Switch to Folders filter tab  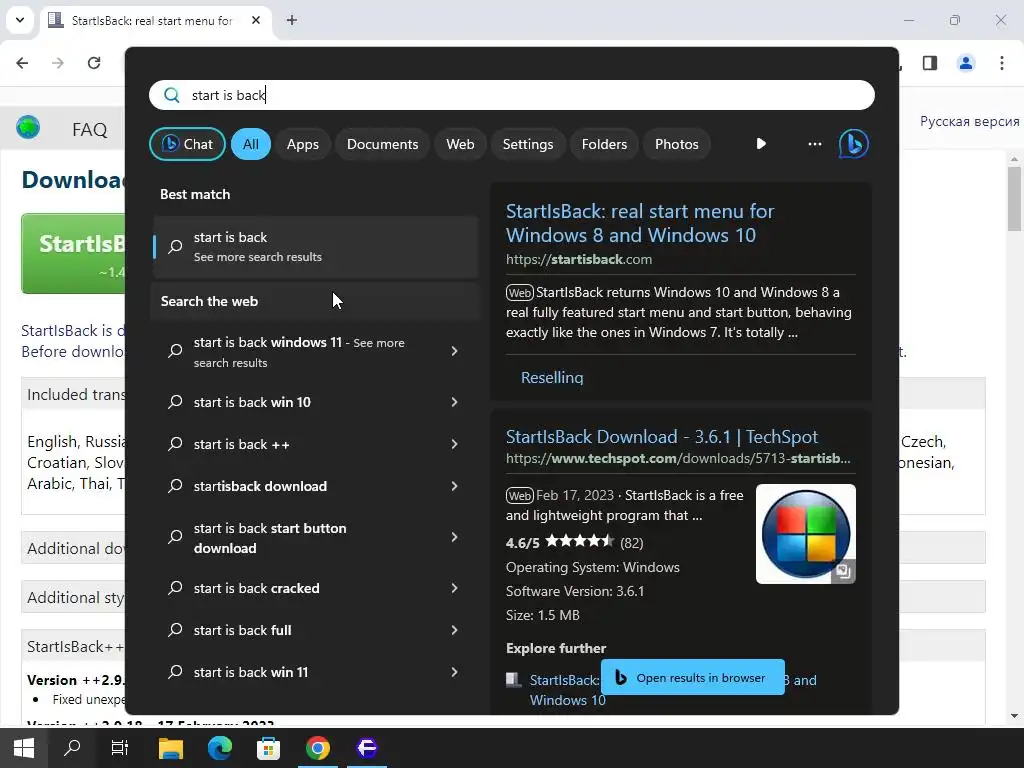pos(604,144)
